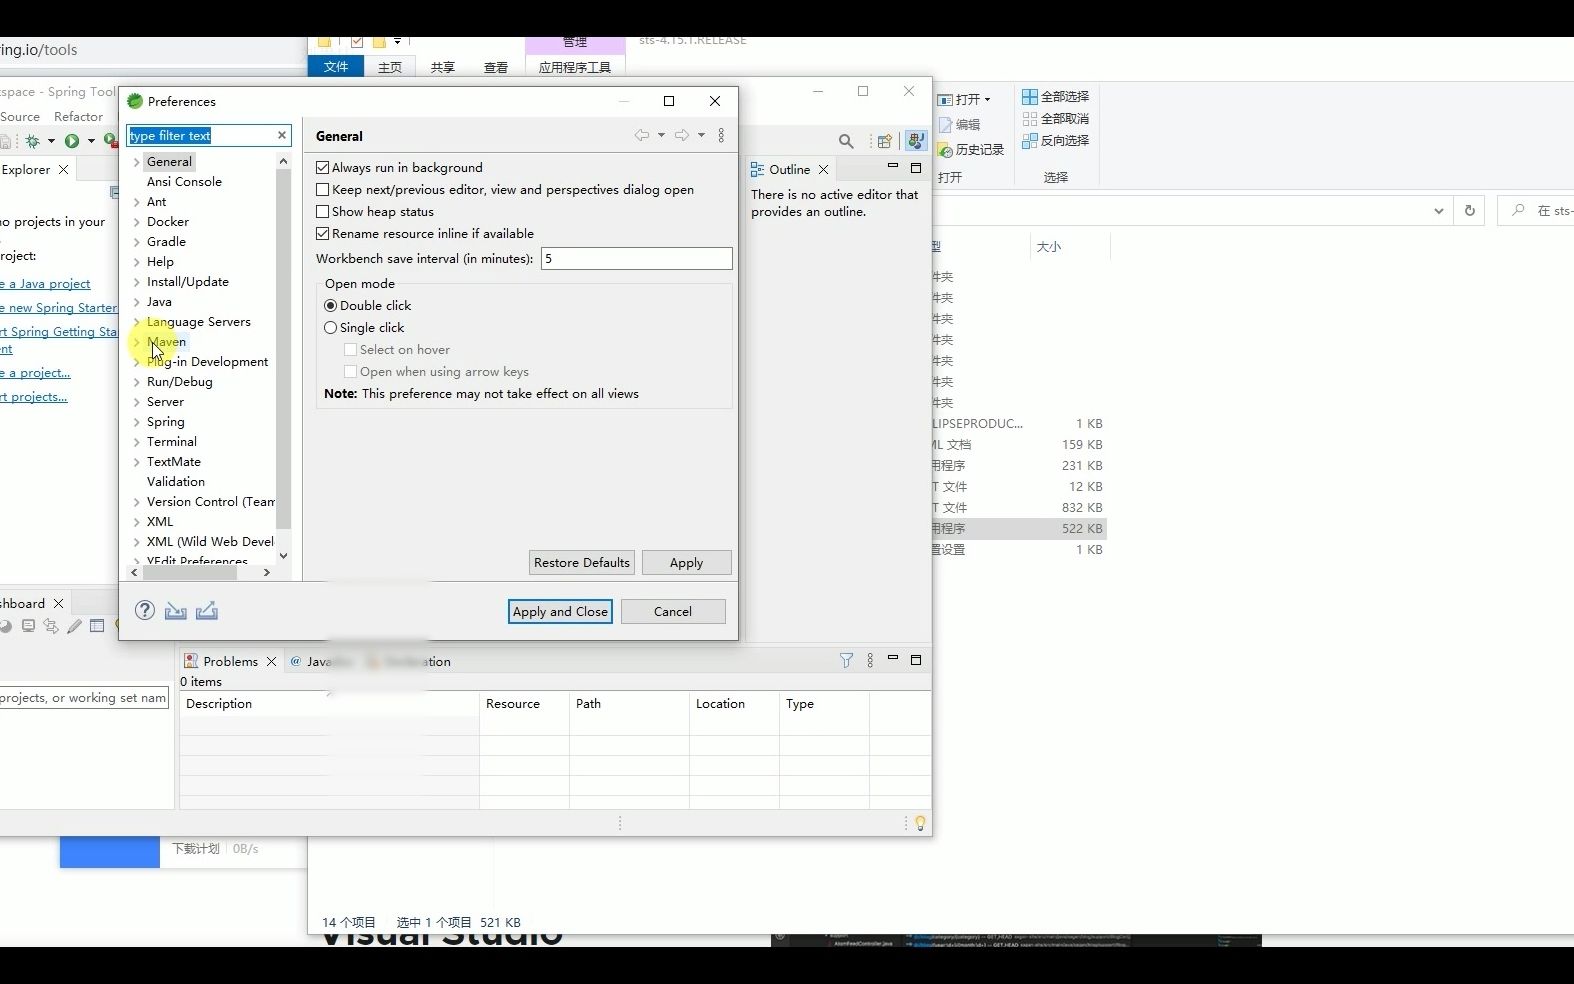Go forward in preference page history
The image size is (1574, 984).
[682, 135]
